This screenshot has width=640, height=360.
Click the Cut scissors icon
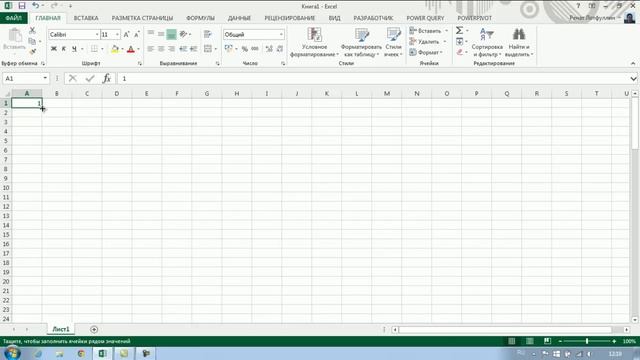click(x=32, y=31)
